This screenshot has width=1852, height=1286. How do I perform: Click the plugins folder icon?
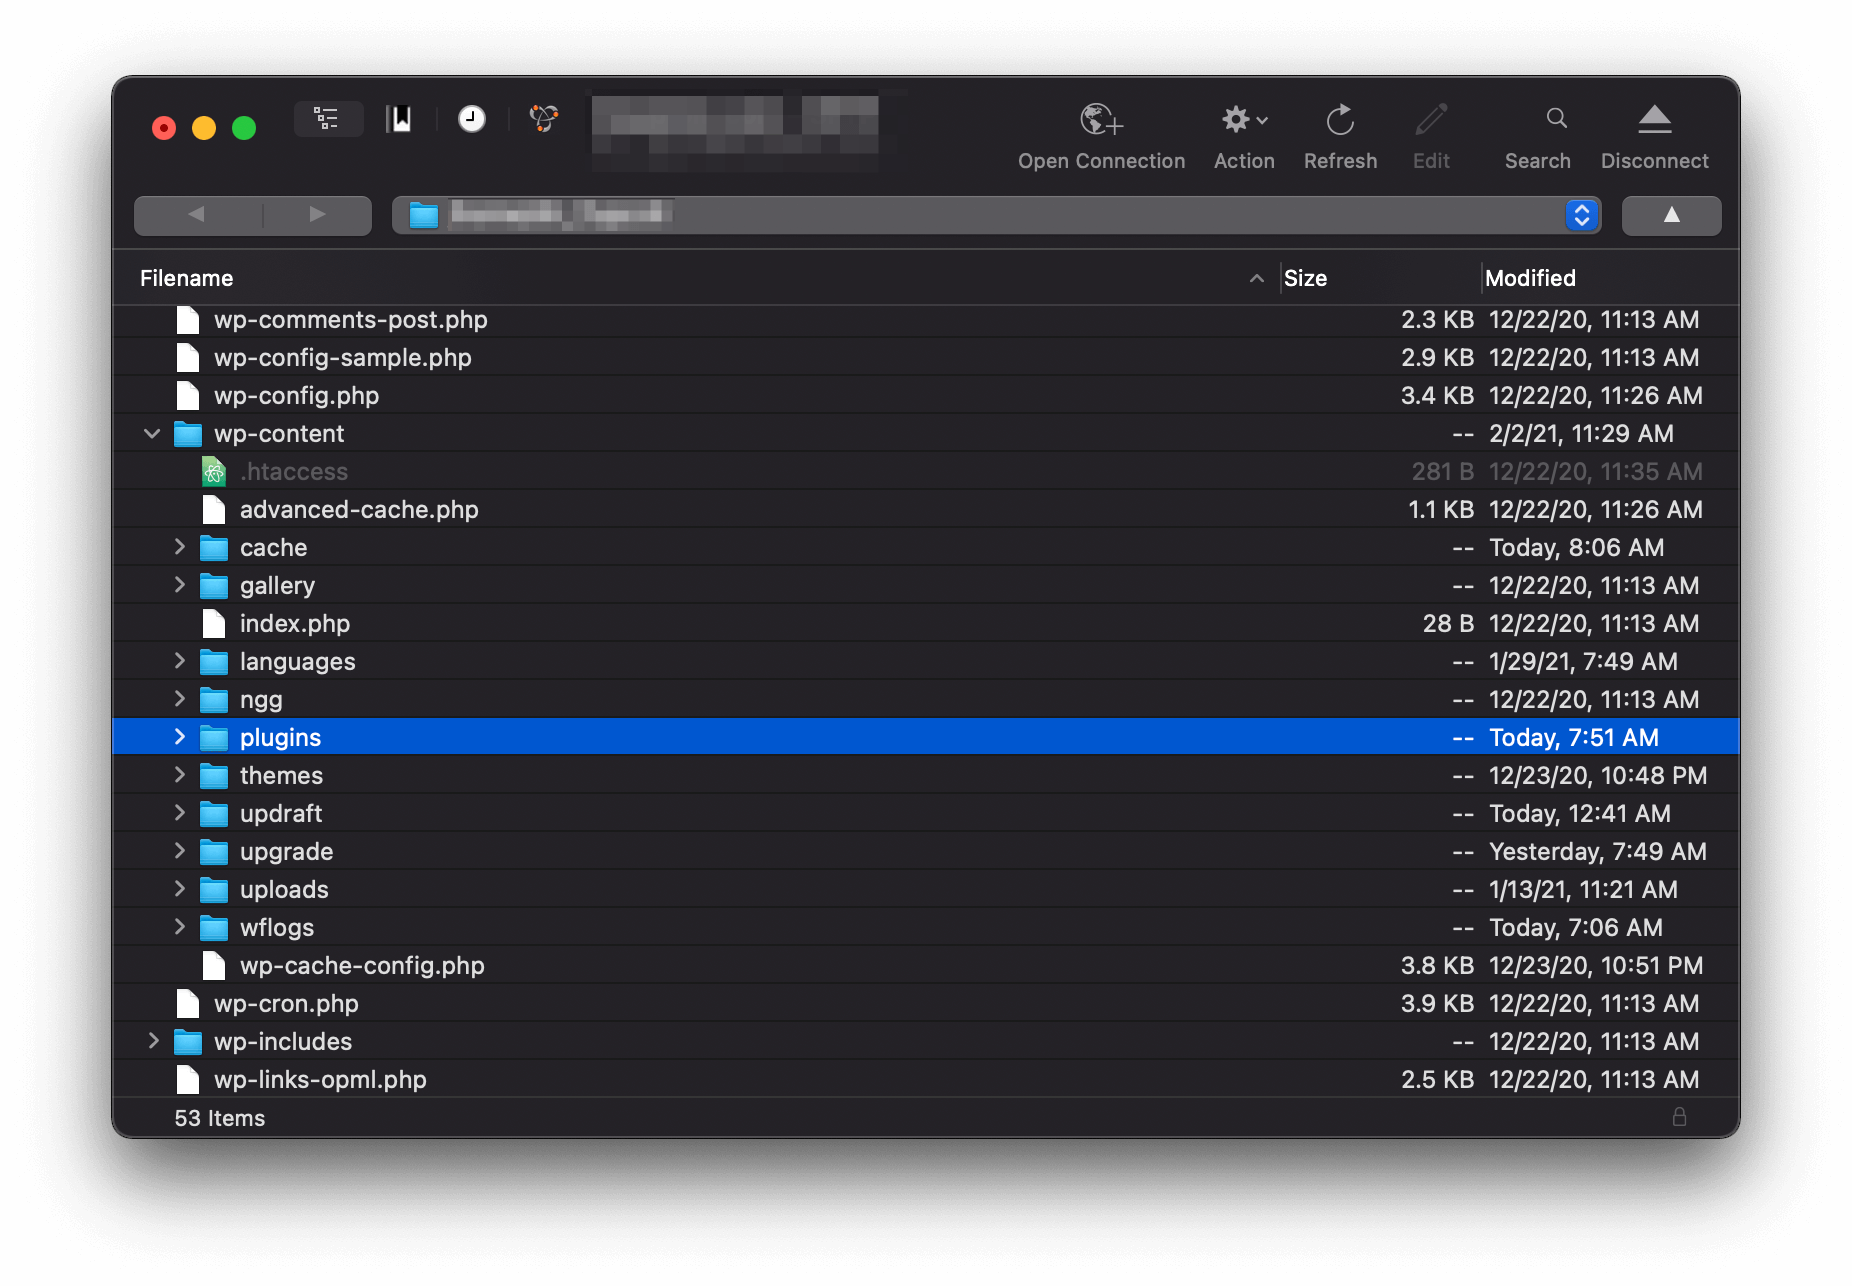click(214, 737)
